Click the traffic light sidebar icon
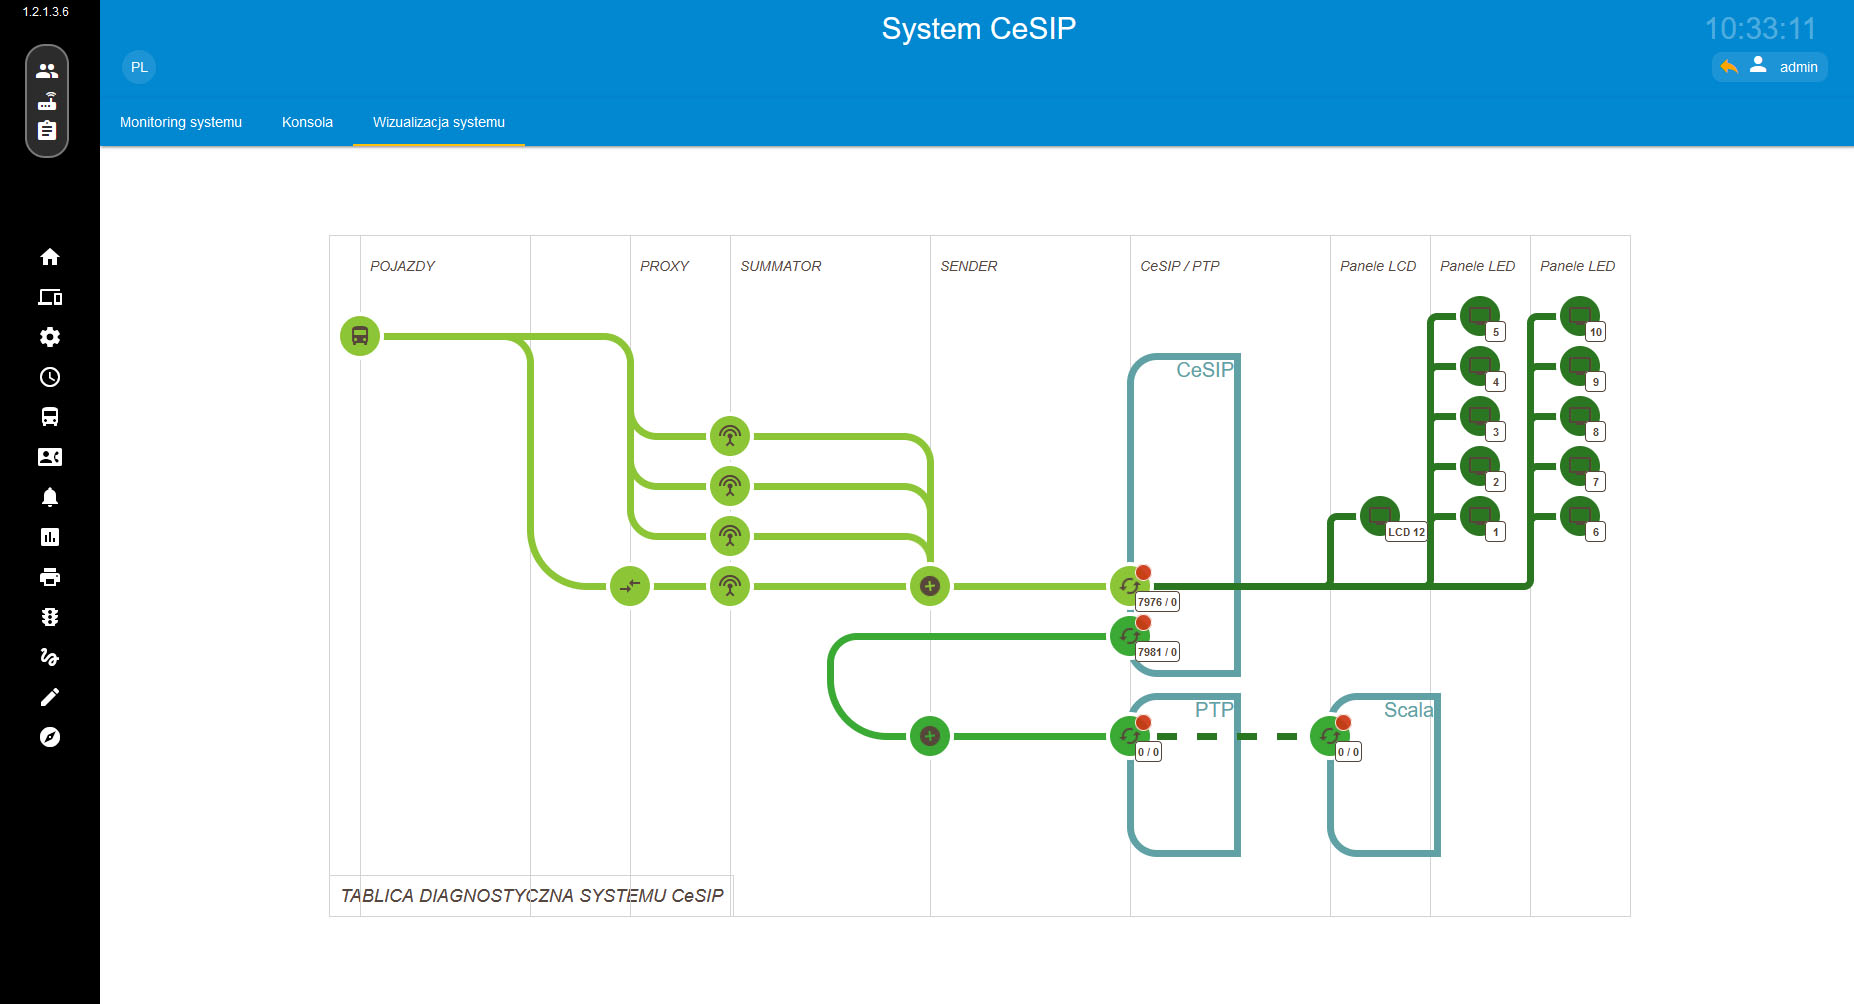The height and width of the screenshot is (1004, 1854). click(50, 617)
